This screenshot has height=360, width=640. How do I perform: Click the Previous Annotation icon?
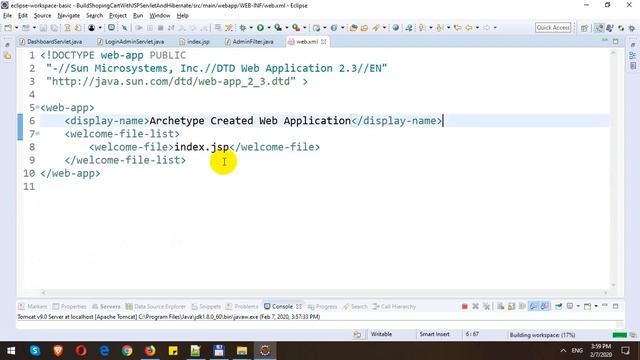pos(439,28)
